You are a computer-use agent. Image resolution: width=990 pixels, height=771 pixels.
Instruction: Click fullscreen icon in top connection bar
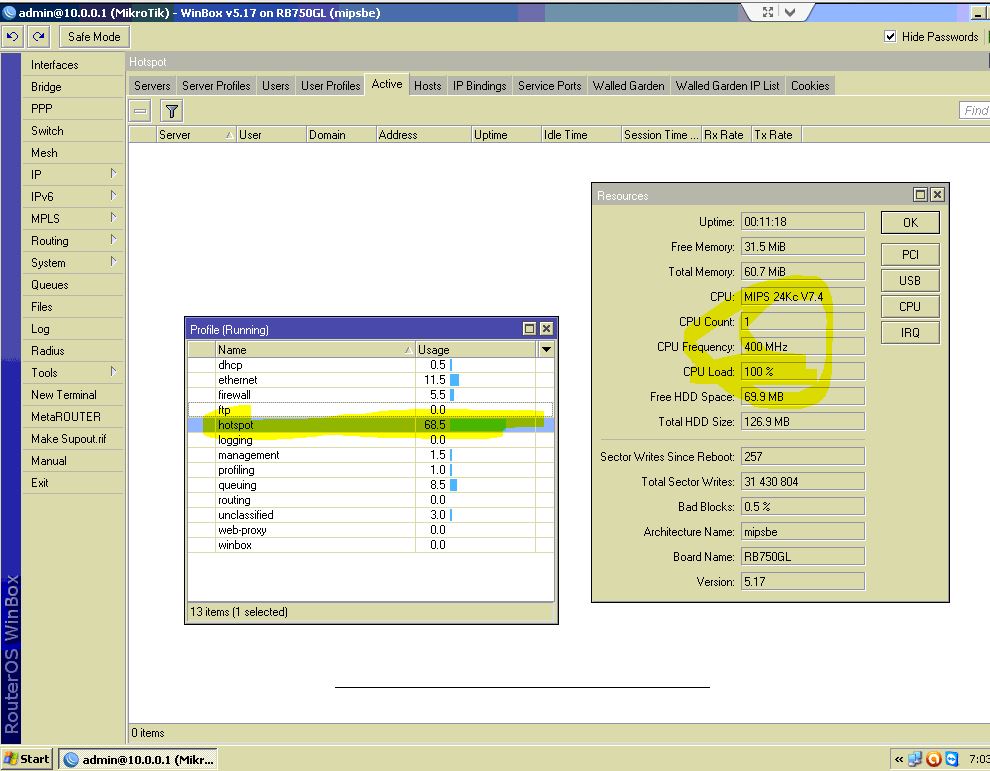pos(768,12)
